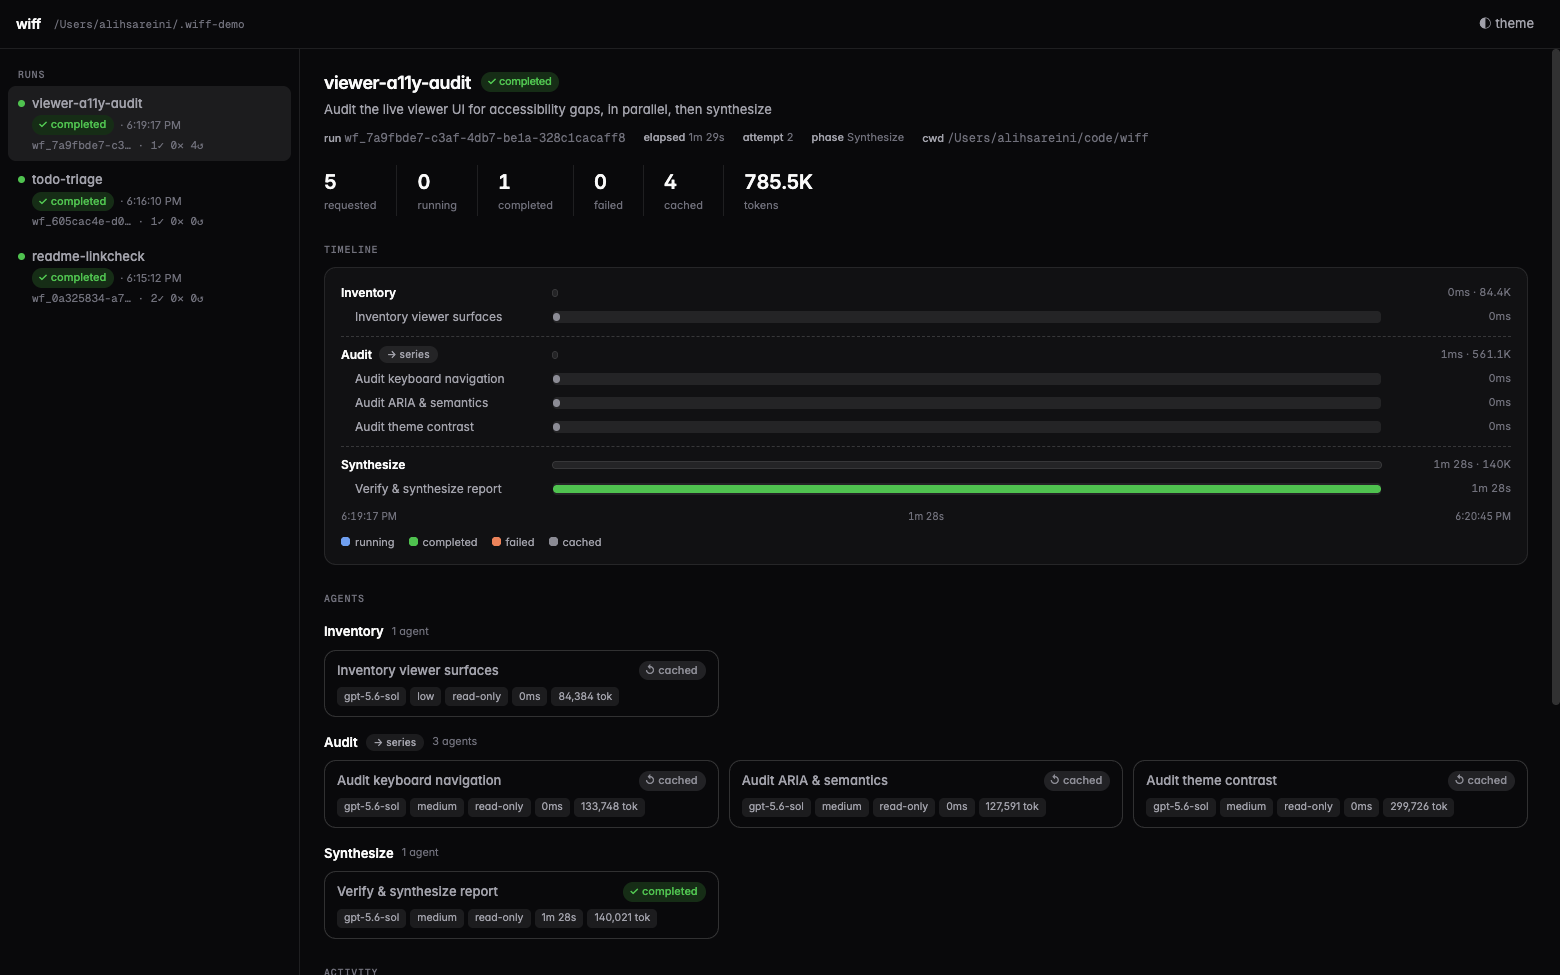Click the elapsed 1m 29s text

(x=684, y=138)
